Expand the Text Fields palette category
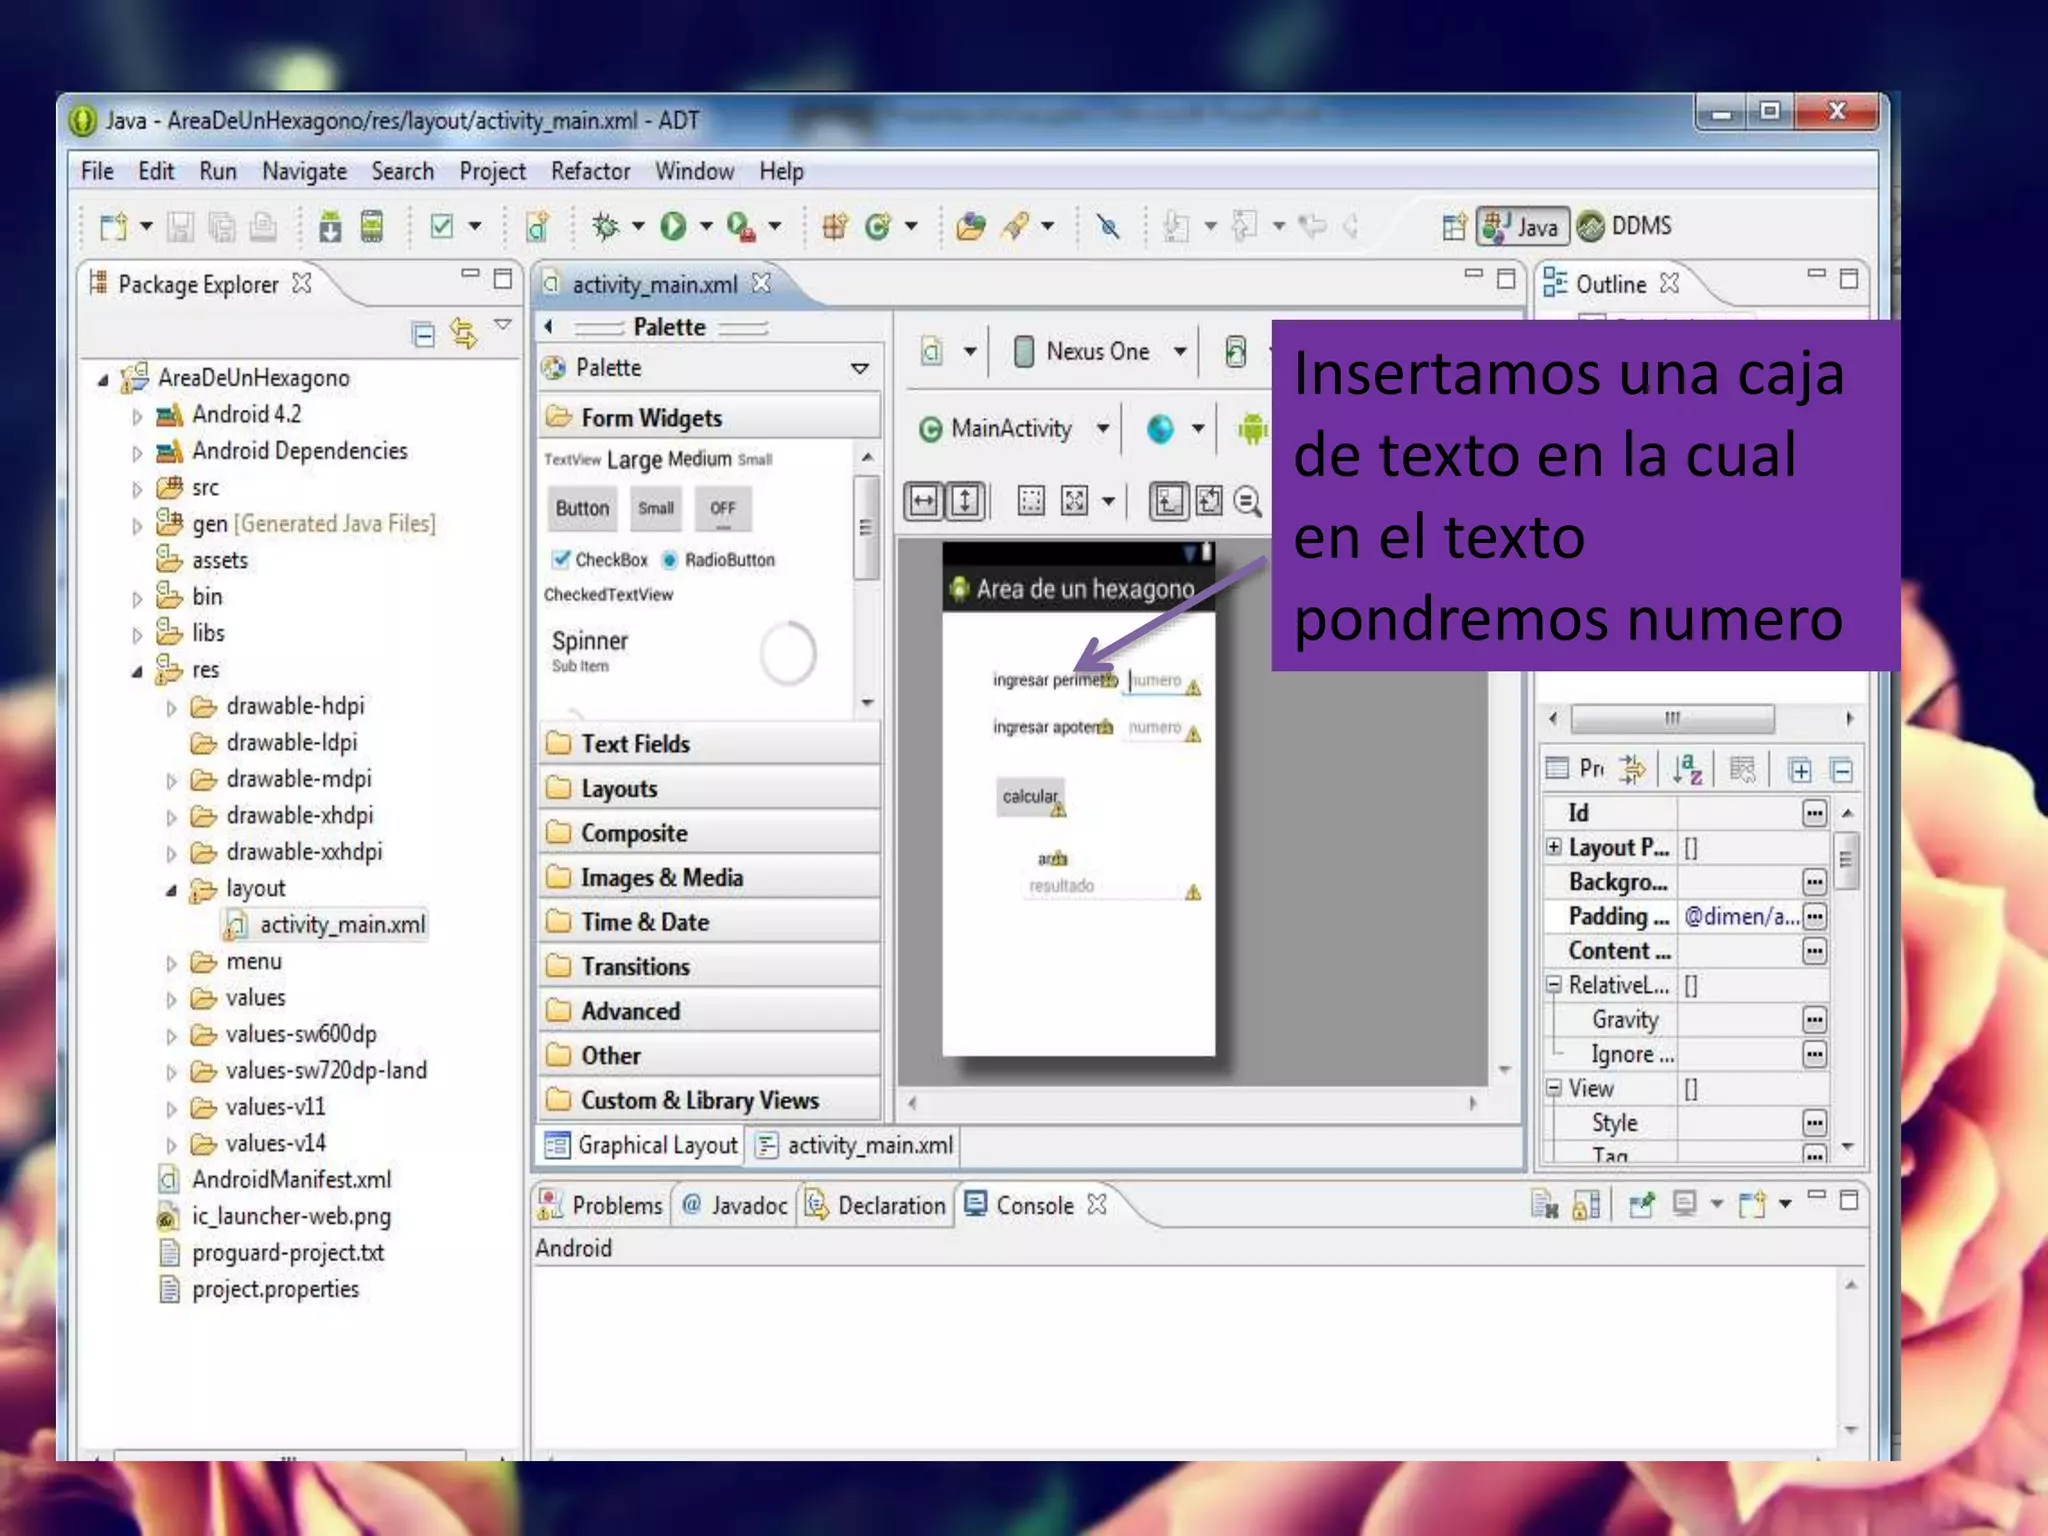Viewport: 2048px width, 1536px height. (710, 743)
